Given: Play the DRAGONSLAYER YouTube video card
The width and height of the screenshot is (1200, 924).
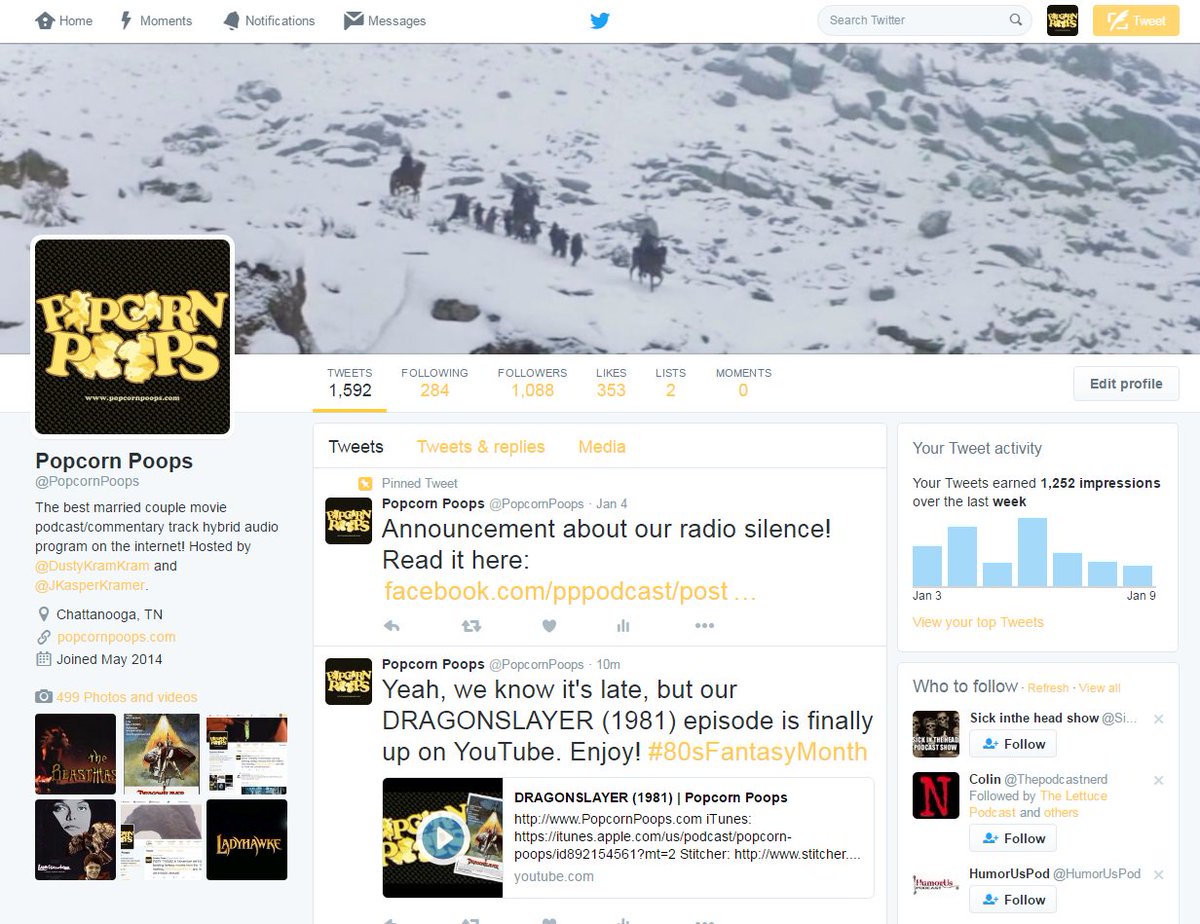Looking at the screenshot, I should pyautogui.click(x=442, y=837).
